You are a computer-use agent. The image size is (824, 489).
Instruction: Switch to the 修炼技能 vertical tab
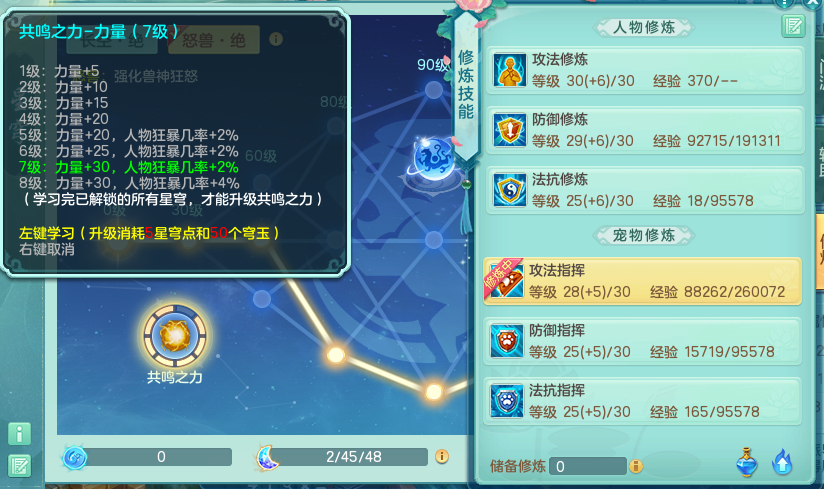pyautogui.click(x=466, y=85)
